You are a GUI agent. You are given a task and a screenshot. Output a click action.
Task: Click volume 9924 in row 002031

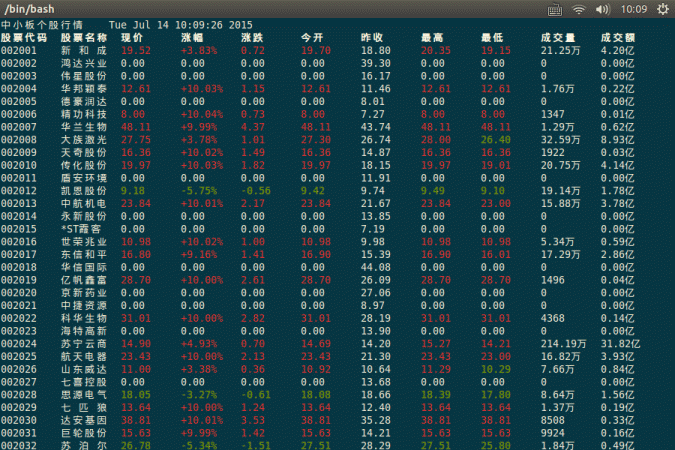pyautogui.click(x=552, y=433)
